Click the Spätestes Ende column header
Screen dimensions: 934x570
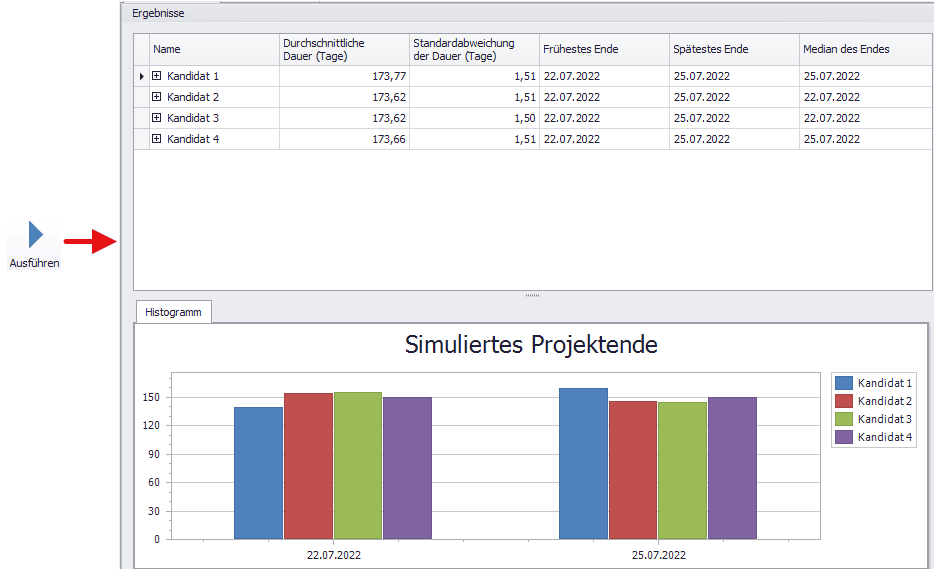[733, 49]
